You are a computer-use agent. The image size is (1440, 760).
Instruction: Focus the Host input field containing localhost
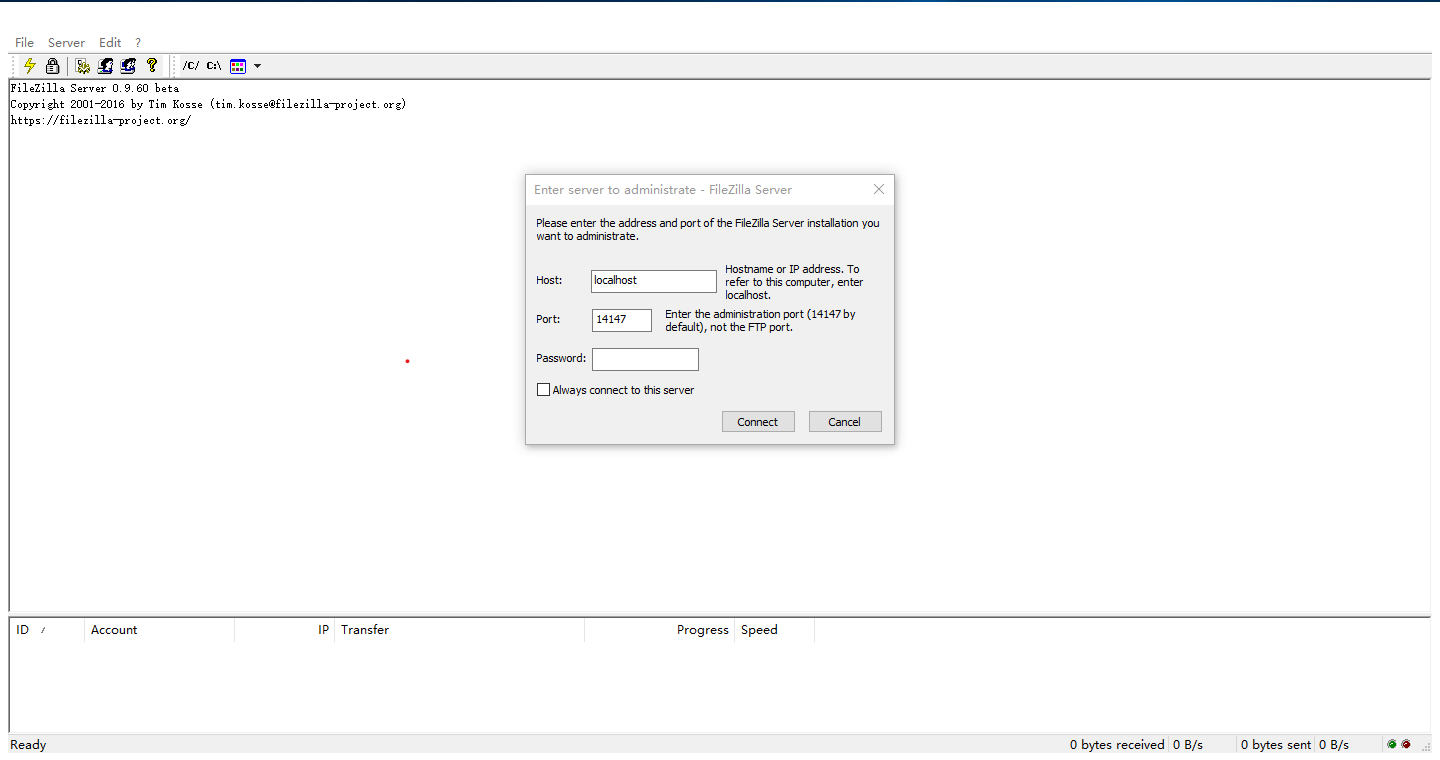(x=654, y=281)
